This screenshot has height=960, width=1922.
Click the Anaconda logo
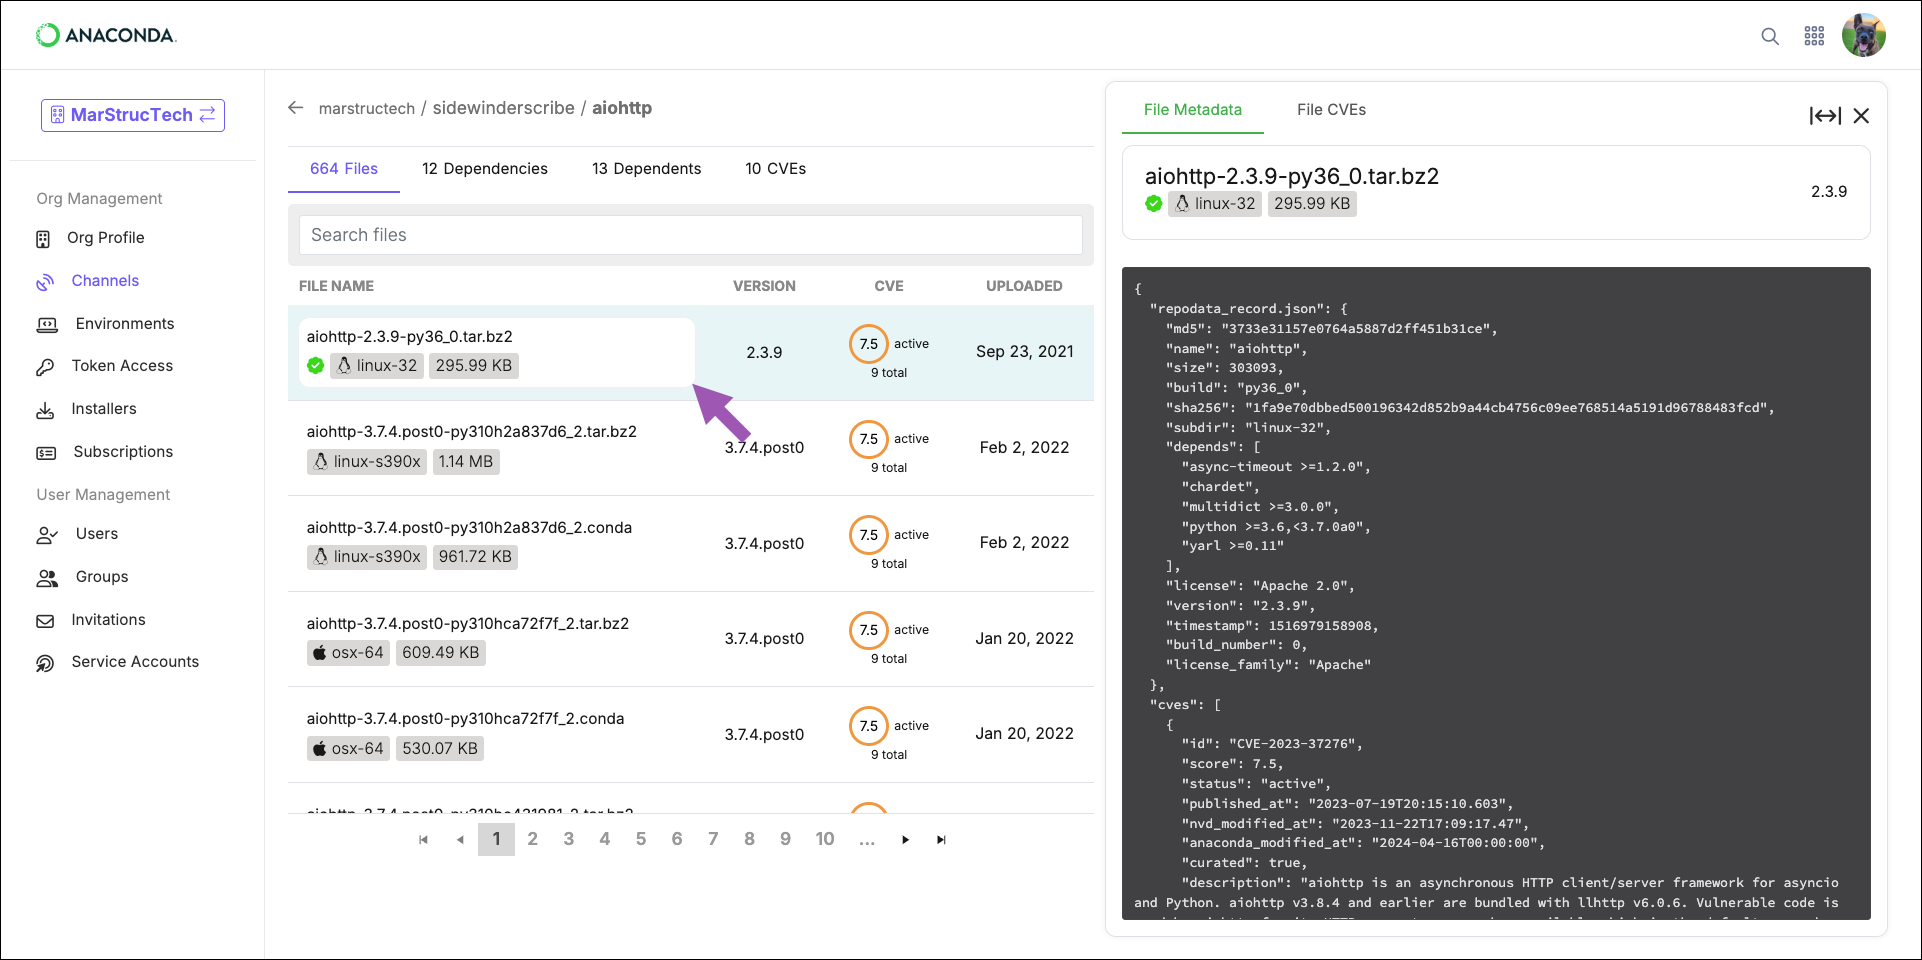click(106, 35)
